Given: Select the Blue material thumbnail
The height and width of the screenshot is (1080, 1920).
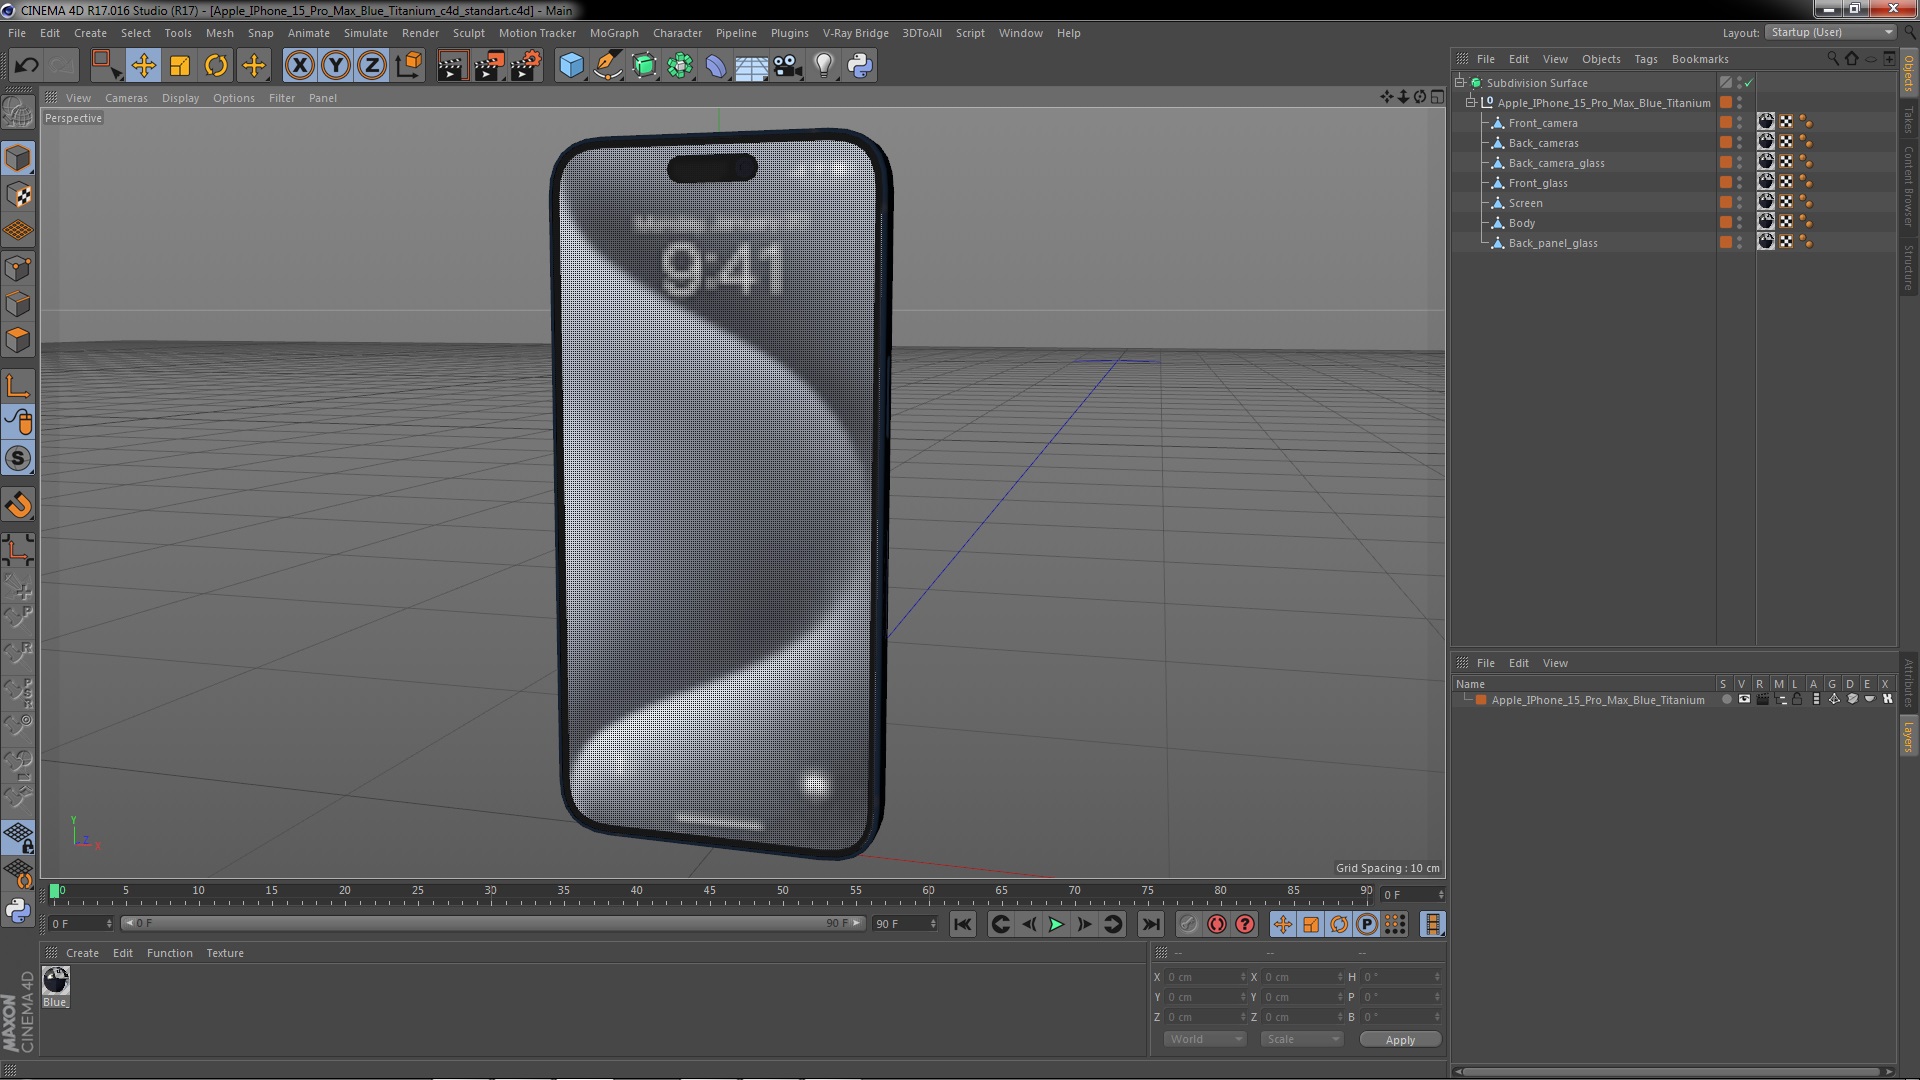Looking at the screenshot, I should pos(55,981).
